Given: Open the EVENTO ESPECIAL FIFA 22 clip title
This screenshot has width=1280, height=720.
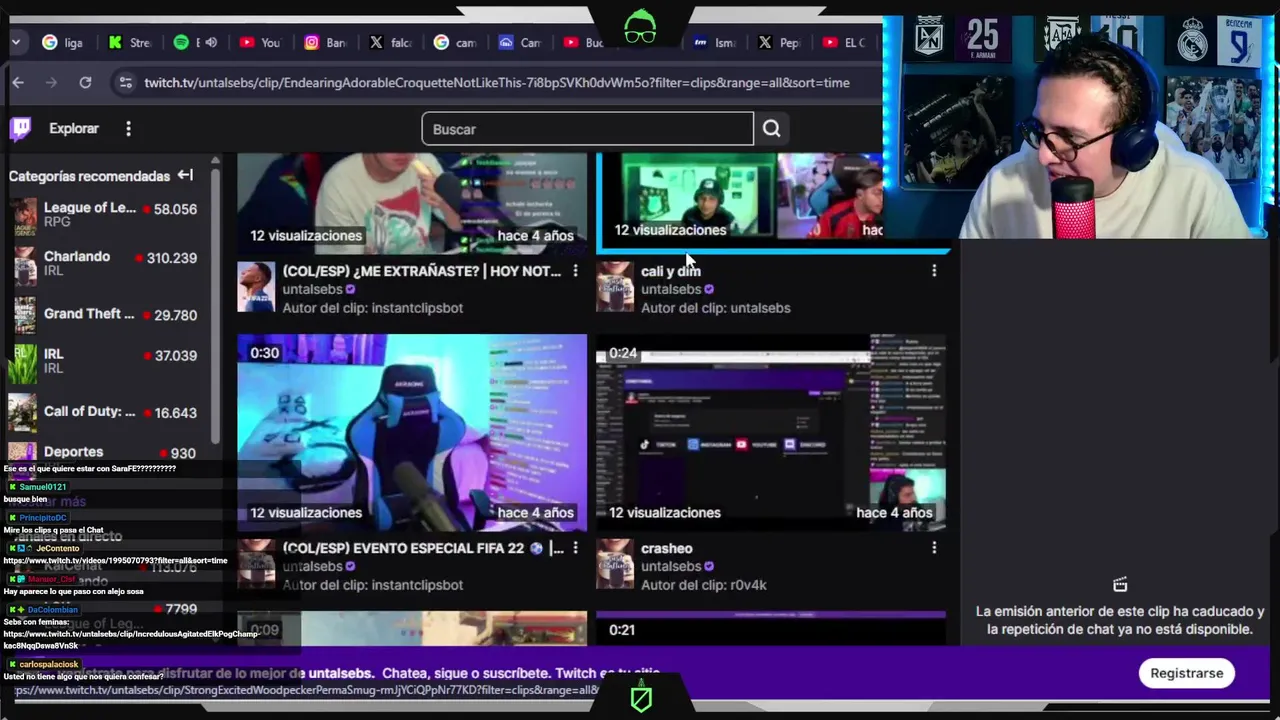Looking at the screenshot, I should pyautogui.click(x=423, y=548).
